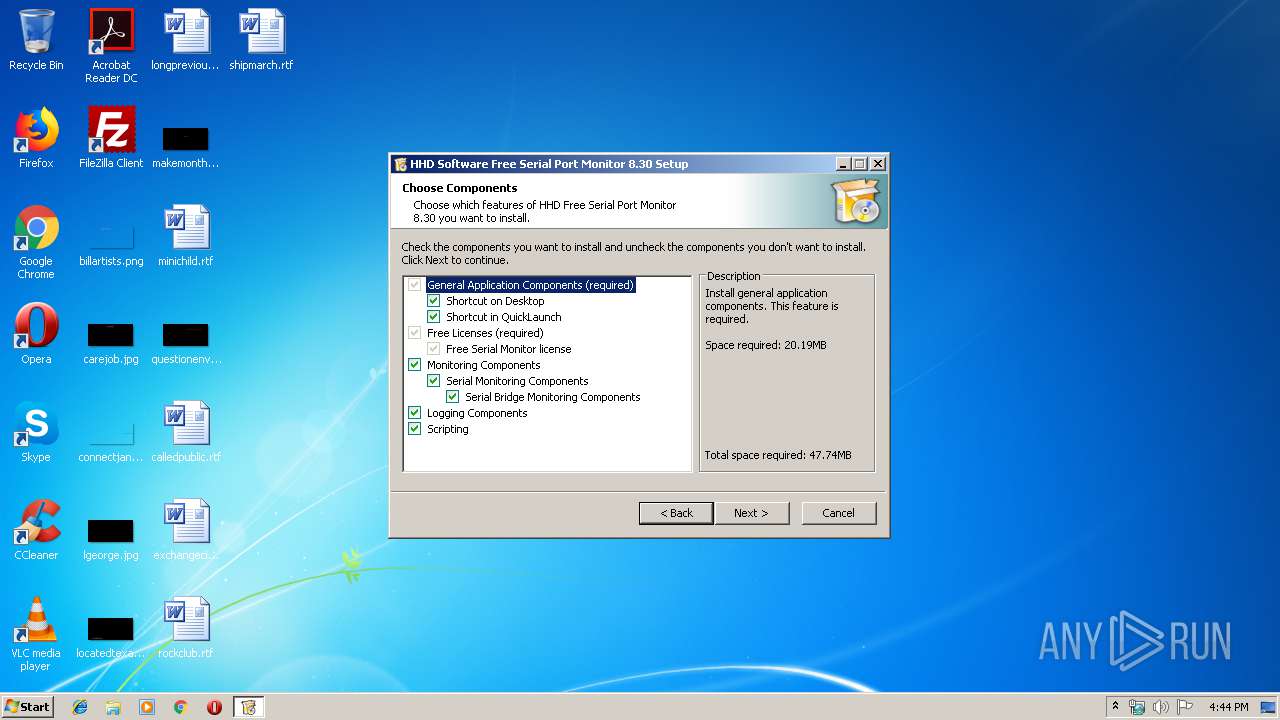1280x720 pixels.
Task: Toggle Monitoring Components checkbox
Action: tap(414, 365)
